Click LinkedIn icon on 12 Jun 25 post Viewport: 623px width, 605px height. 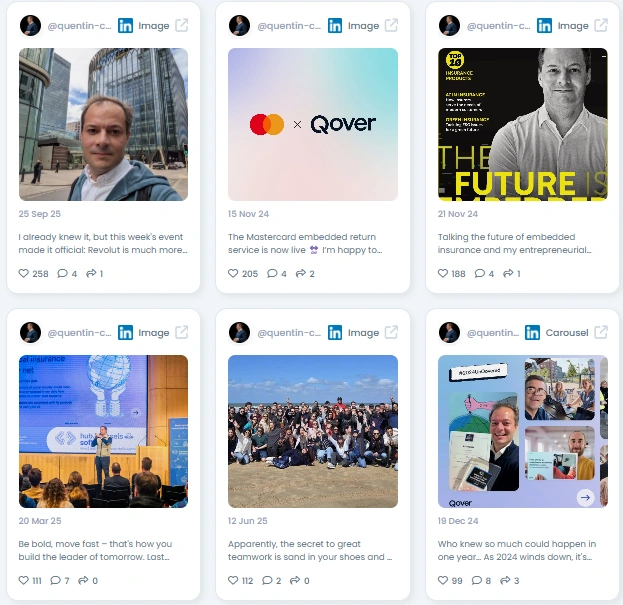pos(335,332)
